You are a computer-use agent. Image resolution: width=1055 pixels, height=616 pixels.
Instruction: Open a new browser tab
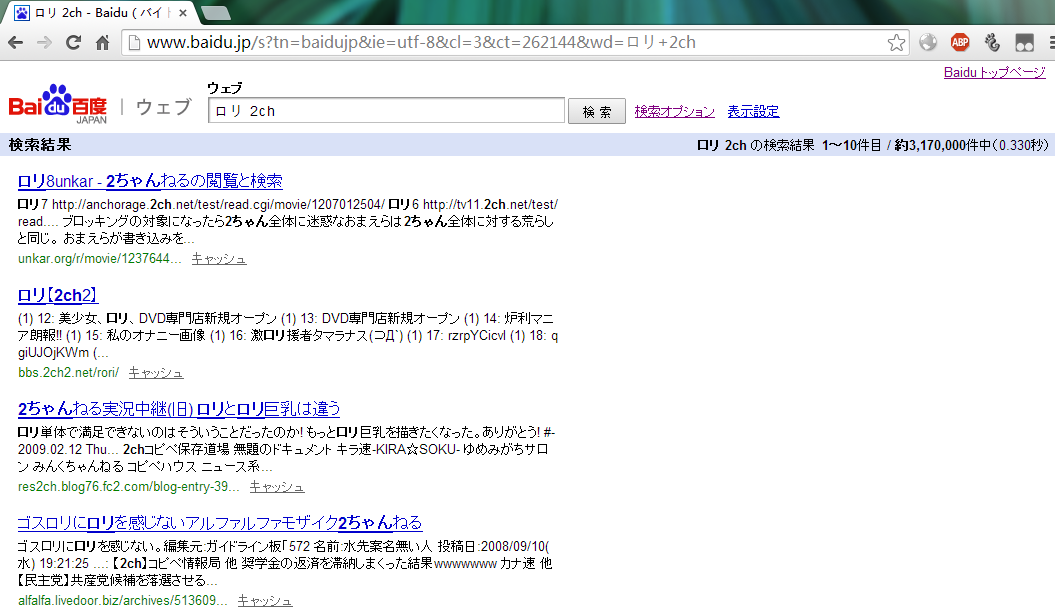pyautogui.click(x=216, y=13)
